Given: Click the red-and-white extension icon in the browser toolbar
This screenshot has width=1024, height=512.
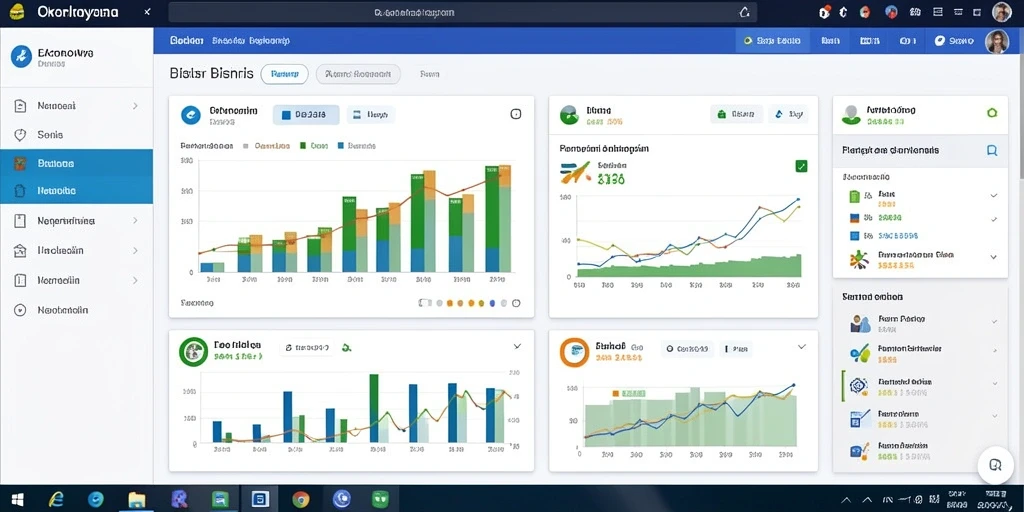Looking at the screenshot, I should coord(824,12).
